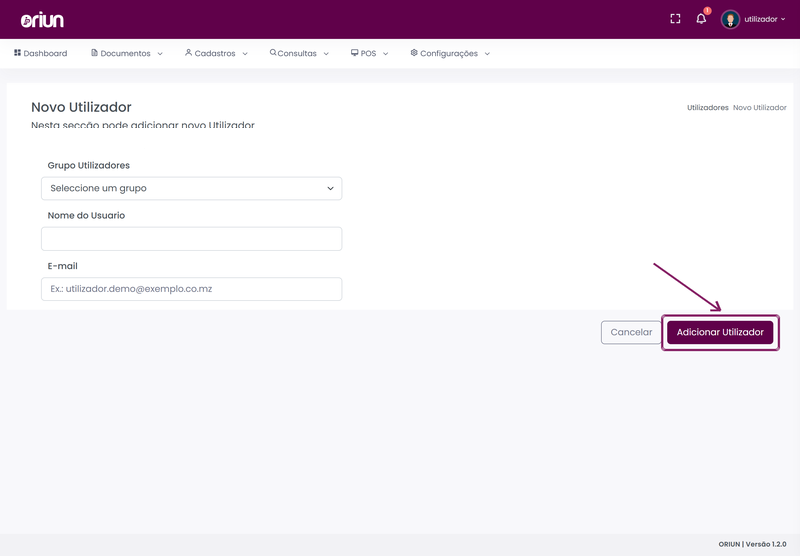Focus the E-mail input field
Screen dimensions: 800x556
(x=191, y=289)
